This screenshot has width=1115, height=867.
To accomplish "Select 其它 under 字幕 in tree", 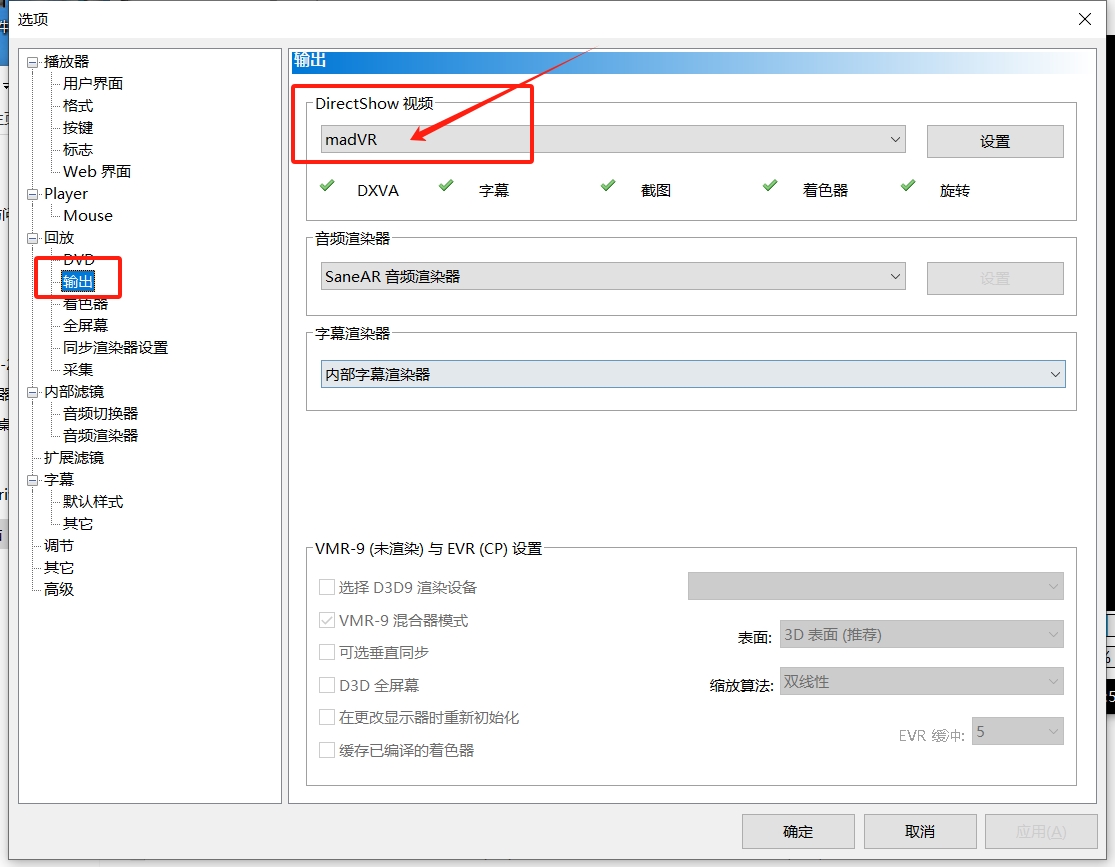I will pyautogui.click(x=78, y=524).
